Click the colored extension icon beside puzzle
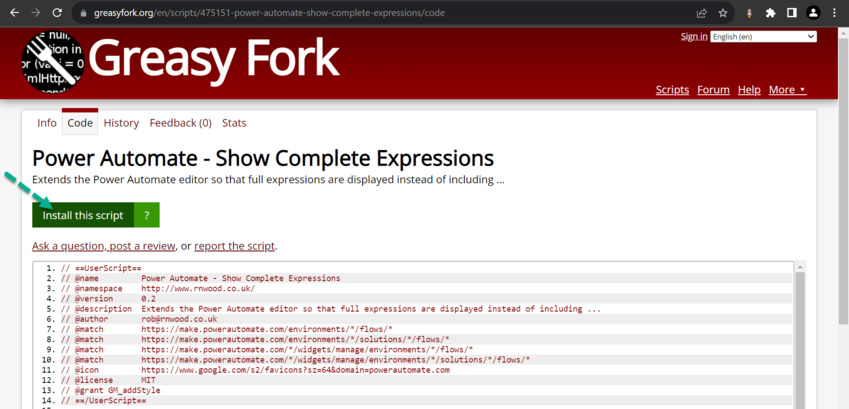Screen dimensions: 849x409 coord(749,13)
